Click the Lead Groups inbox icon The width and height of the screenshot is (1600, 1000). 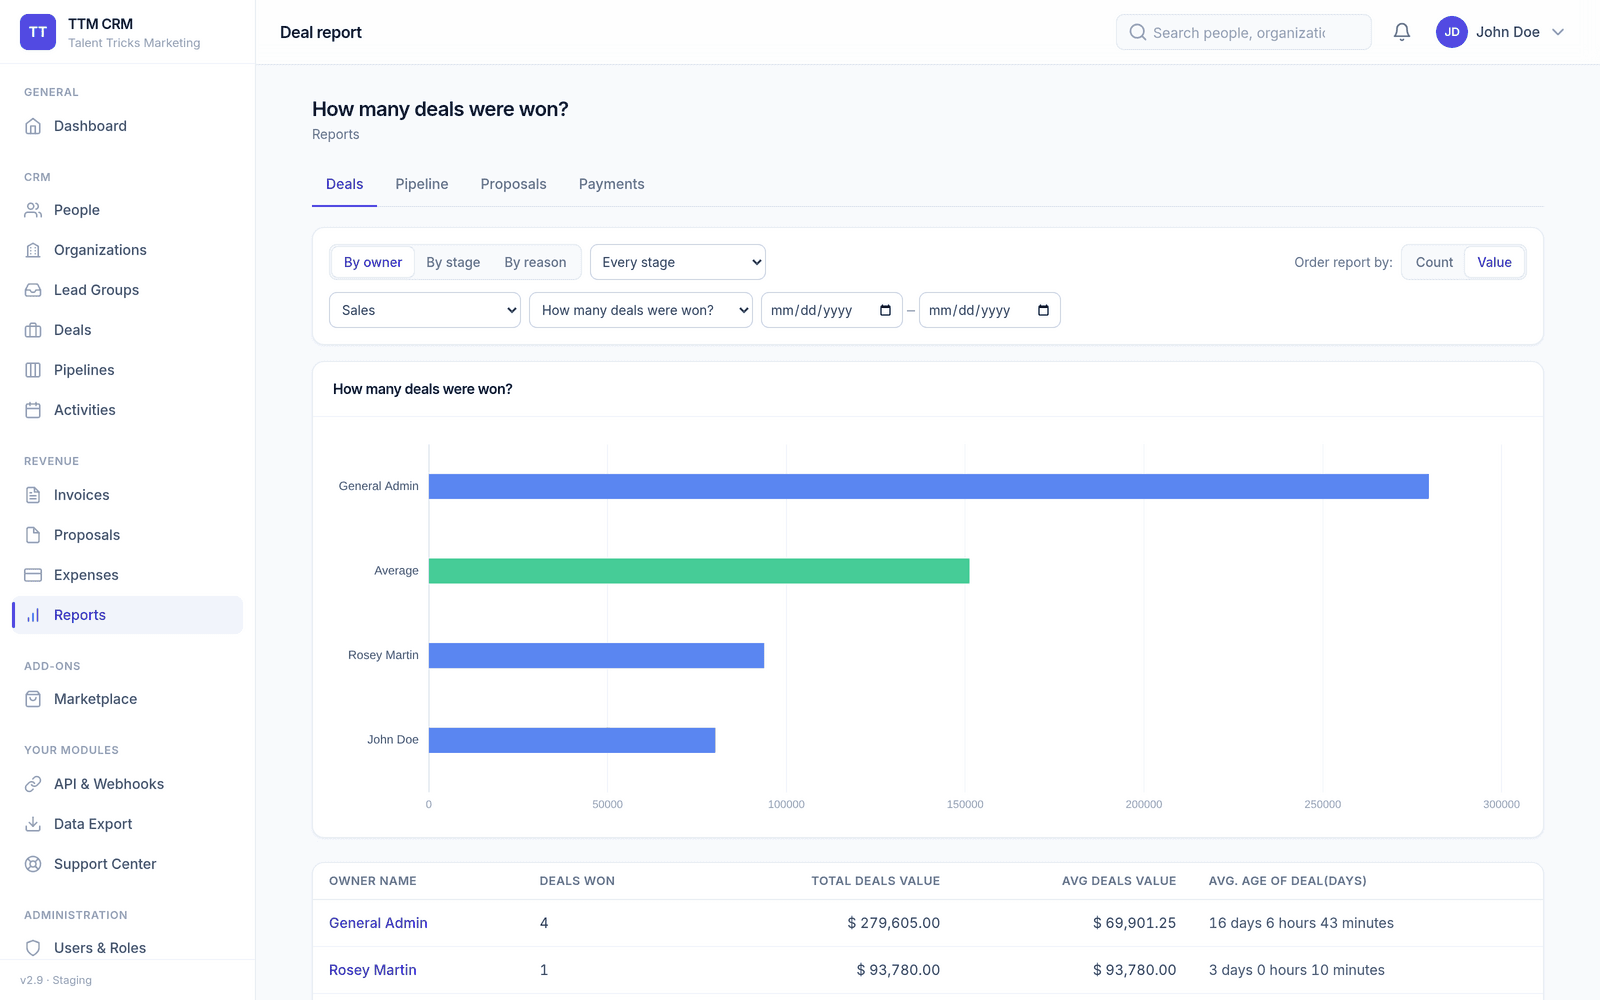(x=33, y=290)
